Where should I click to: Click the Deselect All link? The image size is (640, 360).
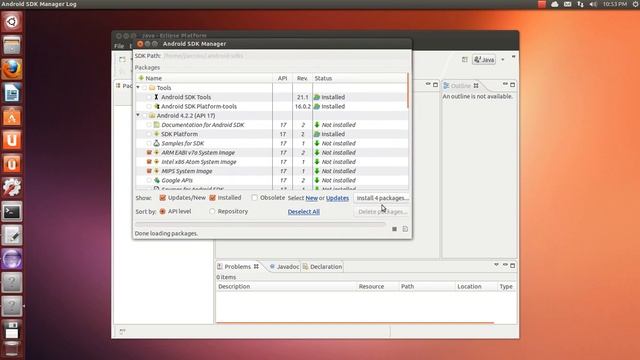(x=304, y=211)
